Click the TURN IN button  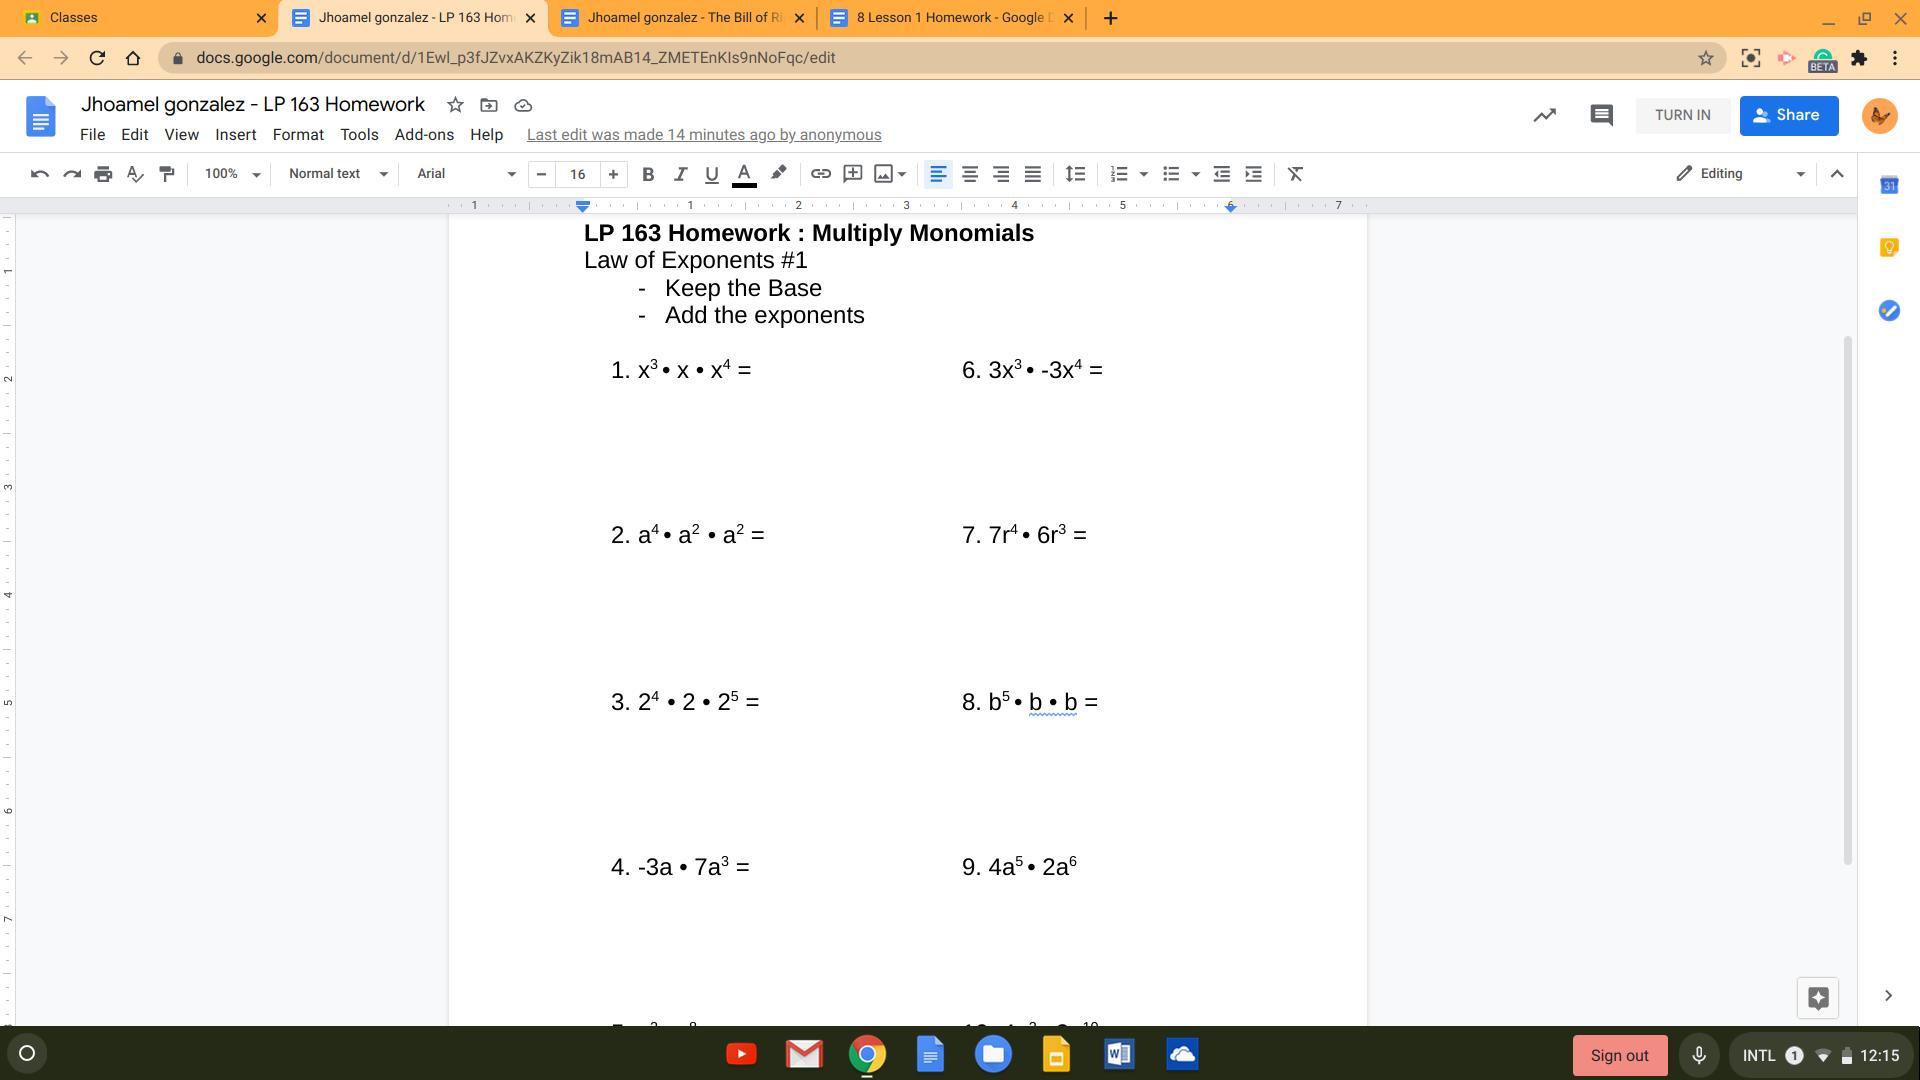(1682, 115)
